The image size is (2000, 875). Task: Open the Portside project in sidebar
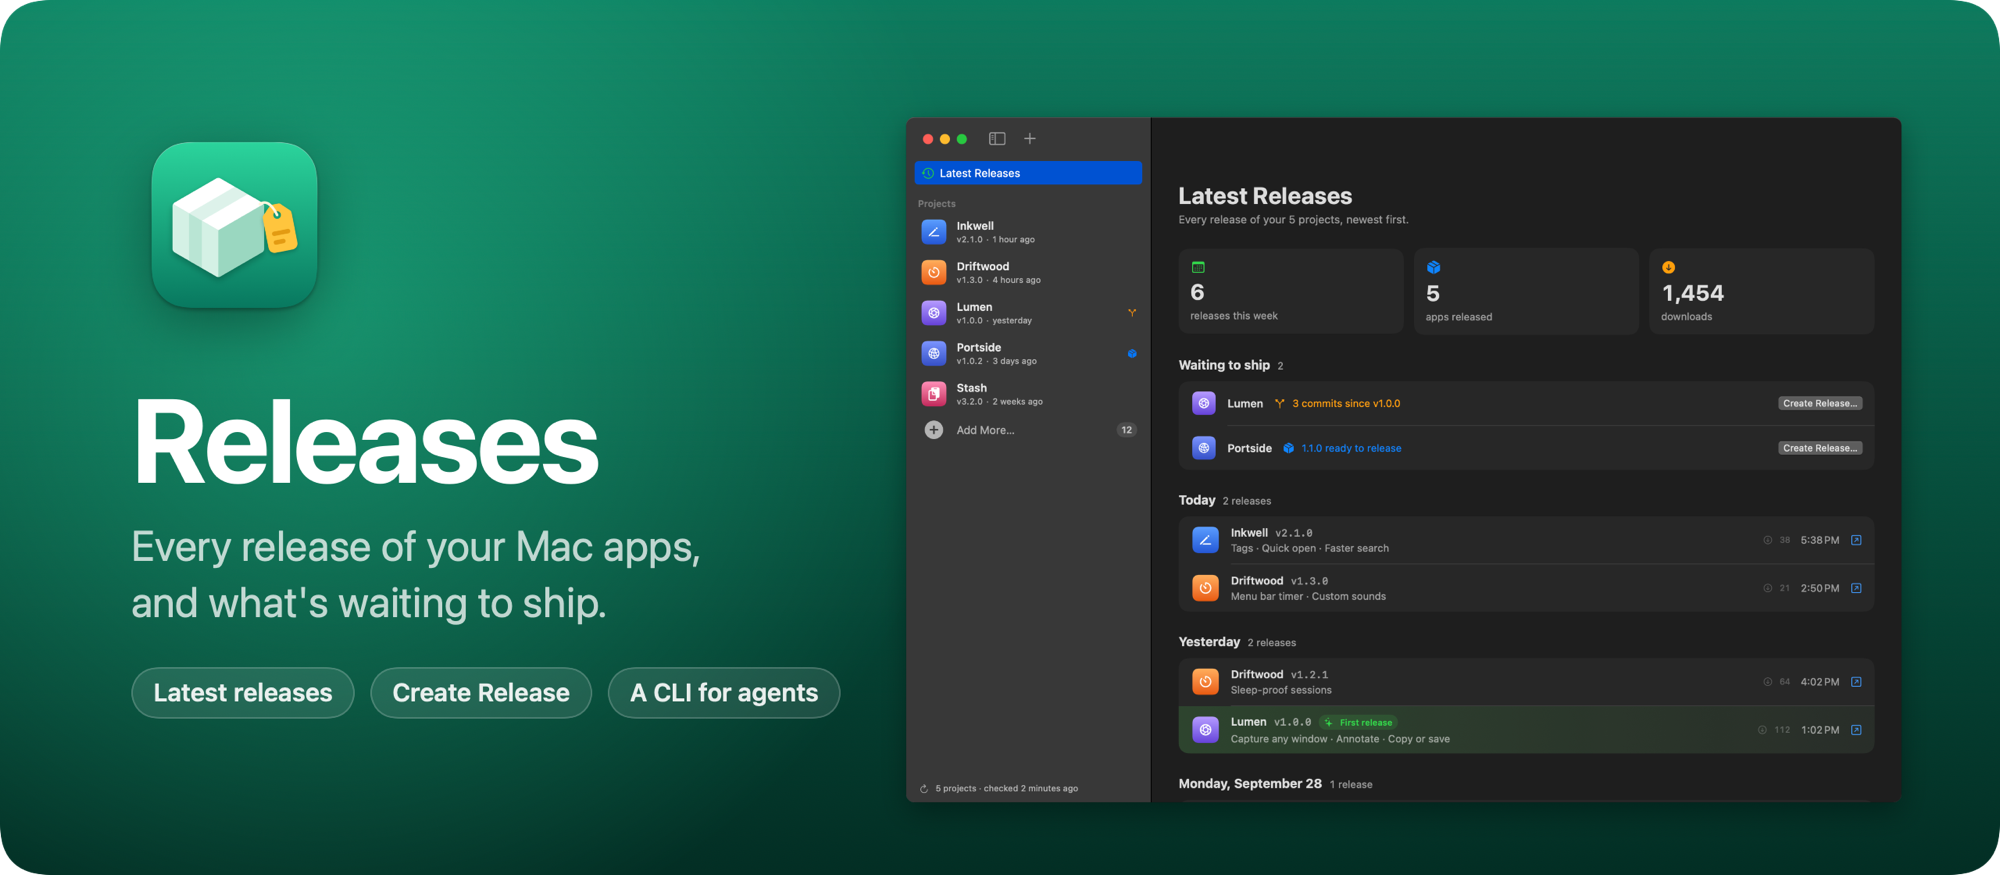click(1028, 354)
